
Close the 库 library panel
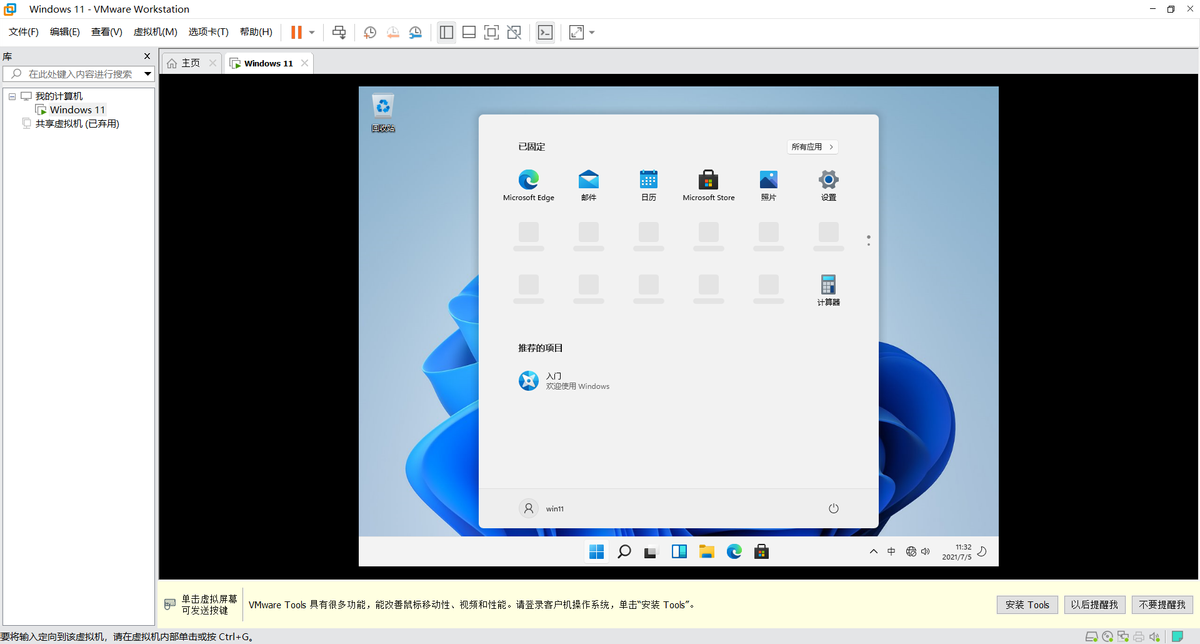pos(147,57)
